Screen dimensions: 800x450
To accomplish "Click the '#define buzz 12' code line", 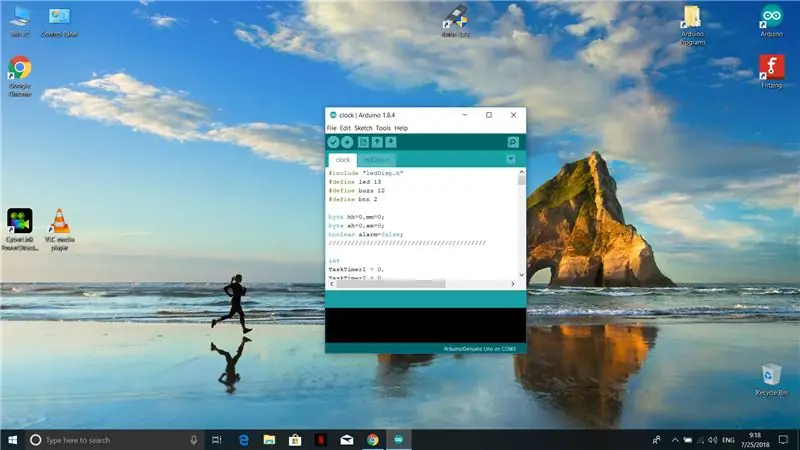I will click(357, 190).
